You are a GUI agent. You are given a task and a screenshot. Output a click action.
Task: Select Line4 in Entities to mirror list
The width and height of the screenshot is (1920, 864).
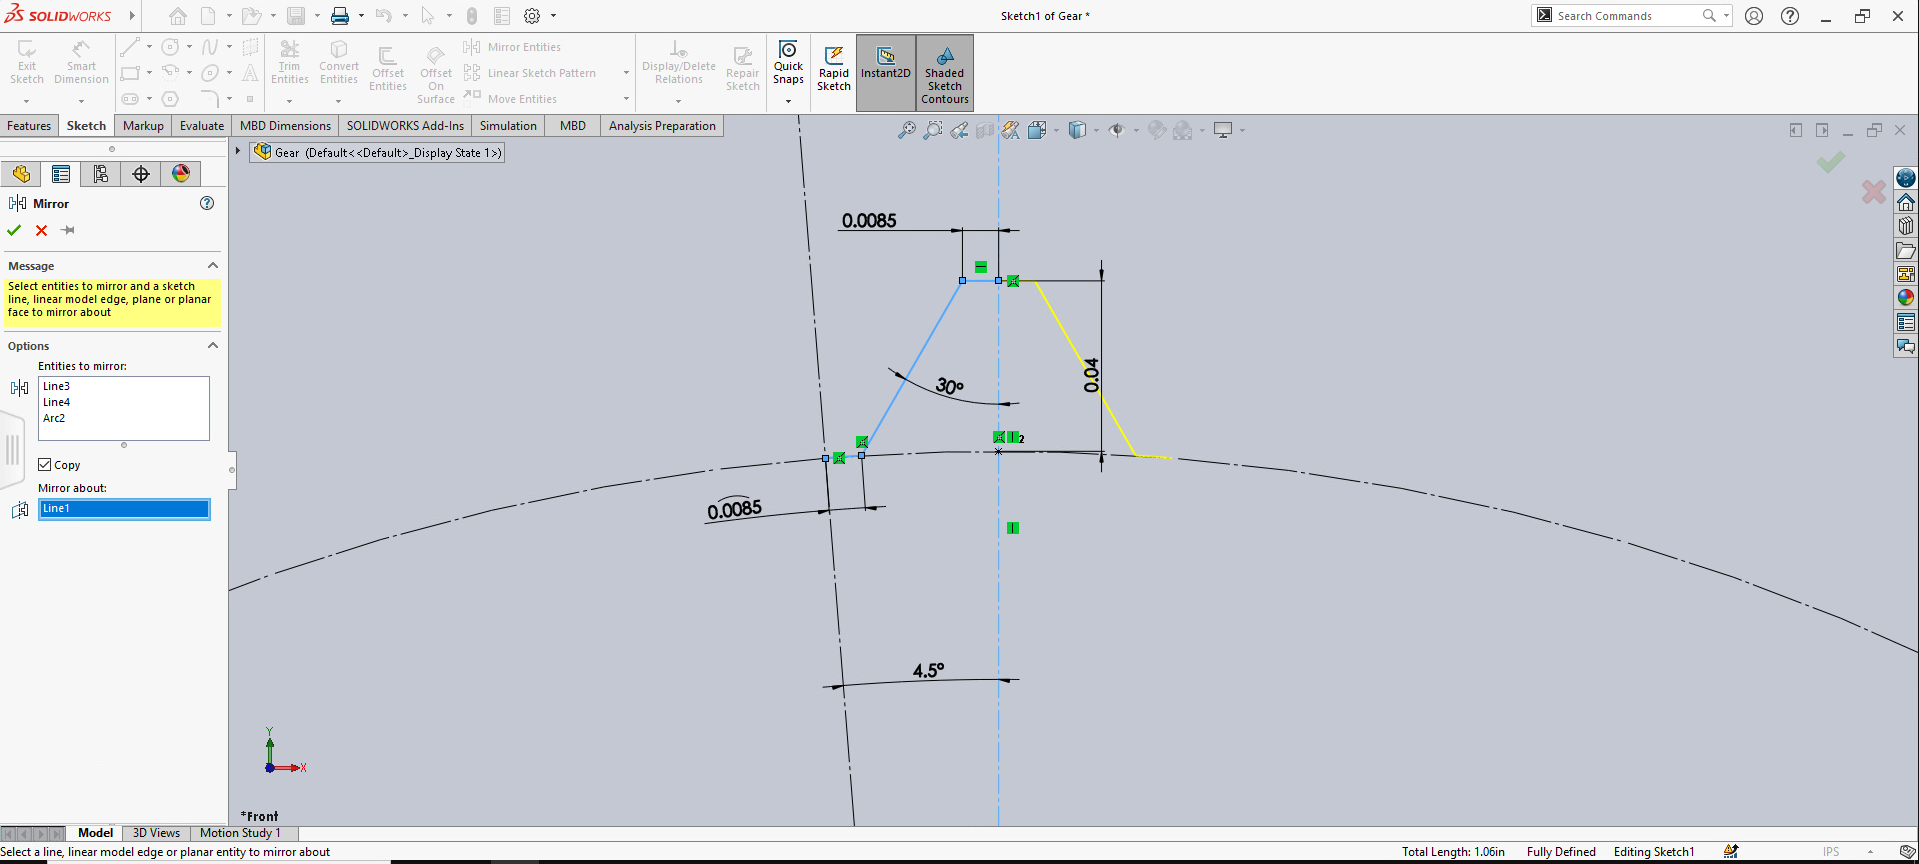pyautogui.click(x=57, y=402)
